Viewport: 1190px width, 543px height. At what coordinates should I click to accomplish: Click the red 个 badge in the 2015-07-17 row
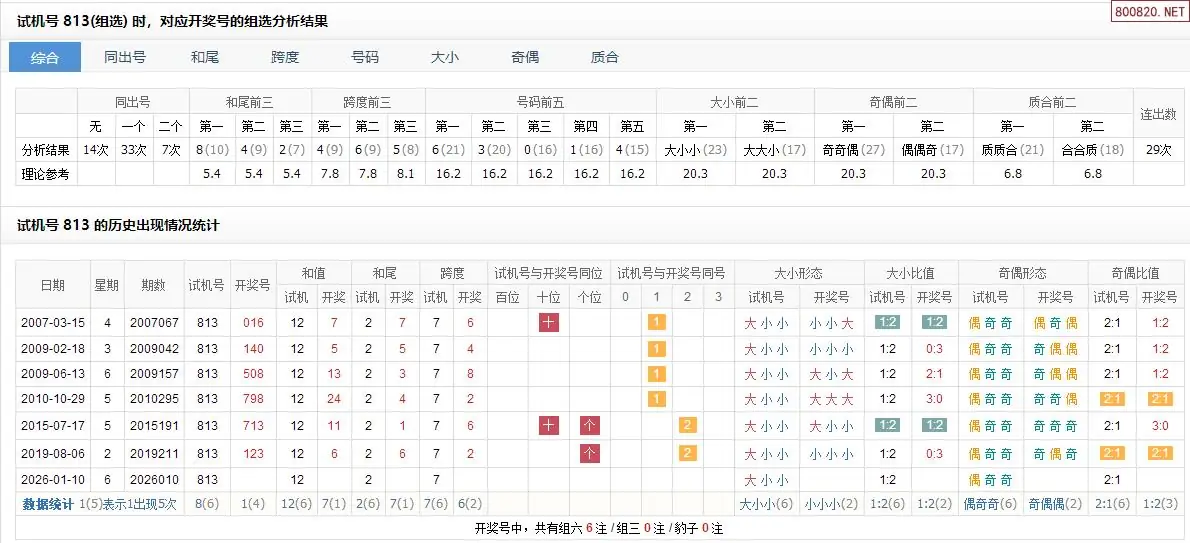click(x=590, y=426)
